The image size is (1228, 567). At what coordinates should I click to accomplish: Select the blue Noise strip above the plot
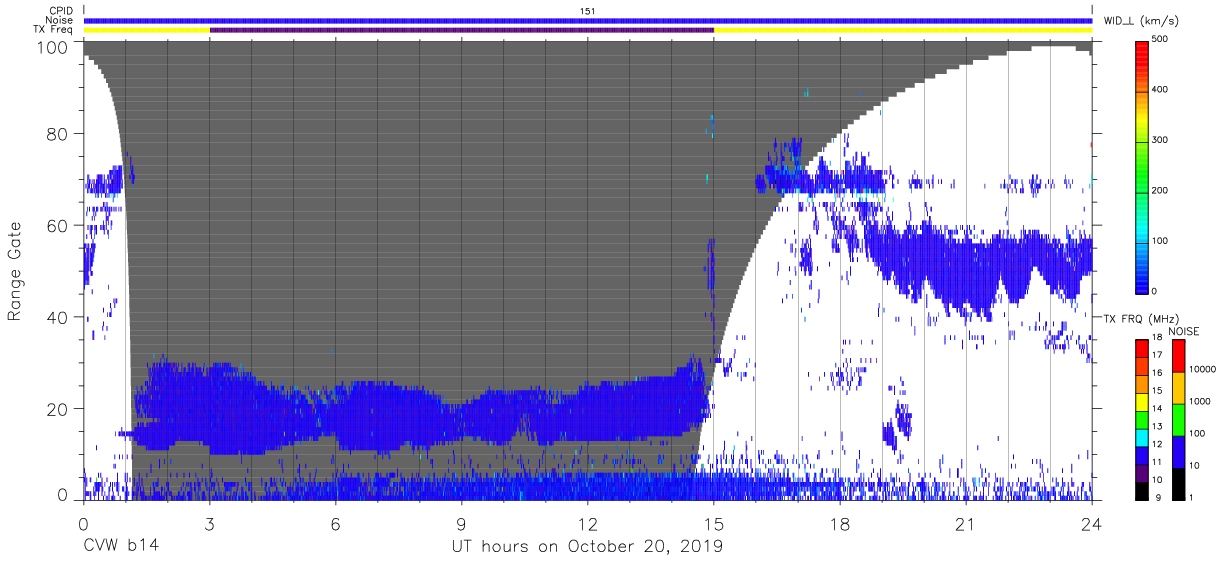pos(588,20)
